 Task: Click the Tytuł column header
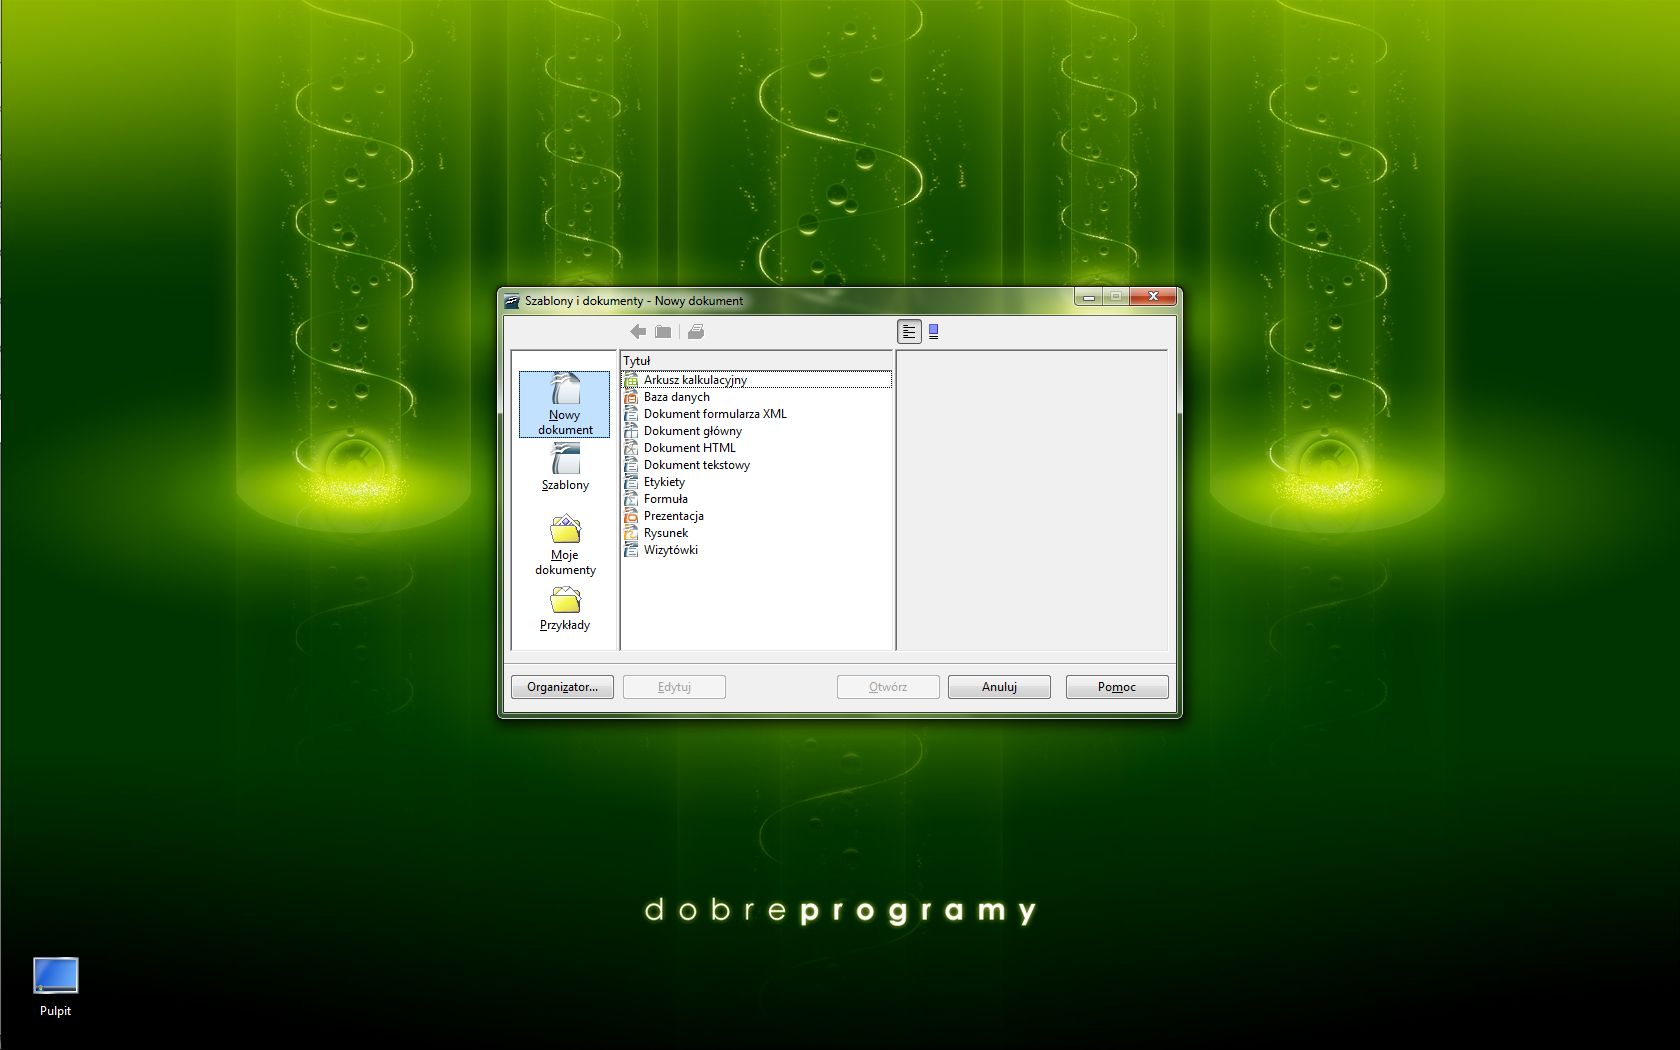(756, 361)
